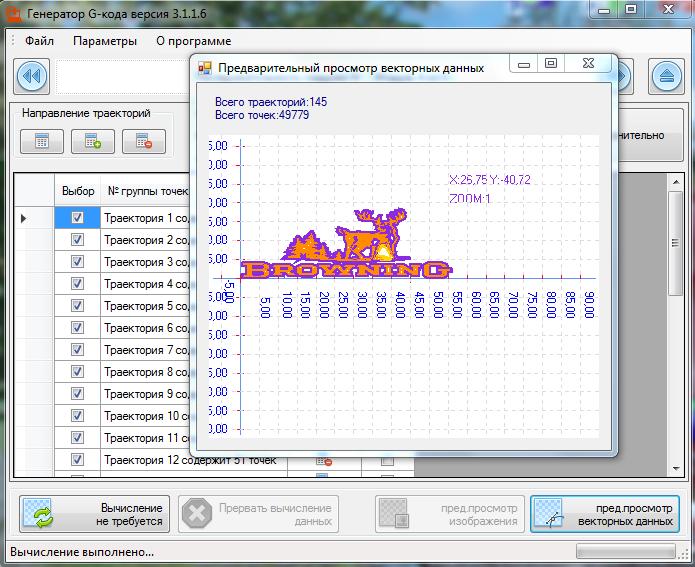The image size is (695, 567).
Task: Click the Выбор column header
Action: pyautogui.click(x=78, y=191)
